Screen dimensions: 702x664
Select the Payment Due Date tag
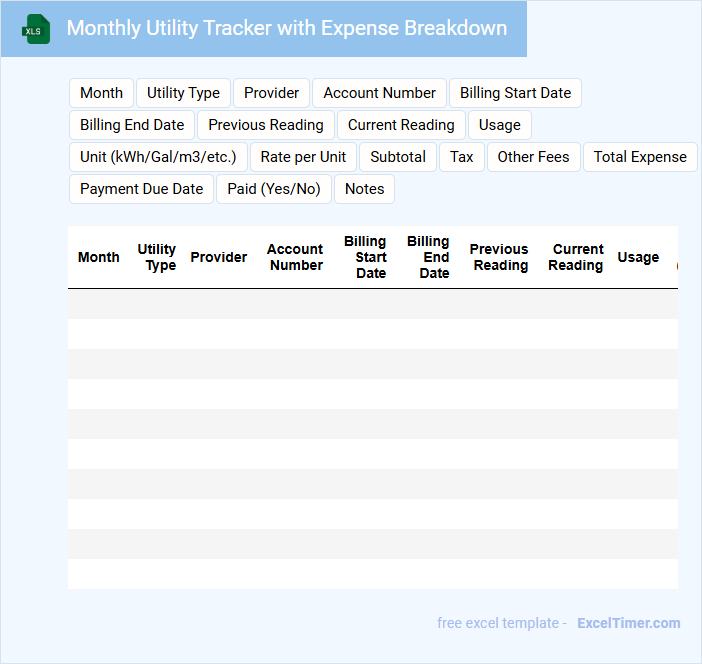click(141, 189)
